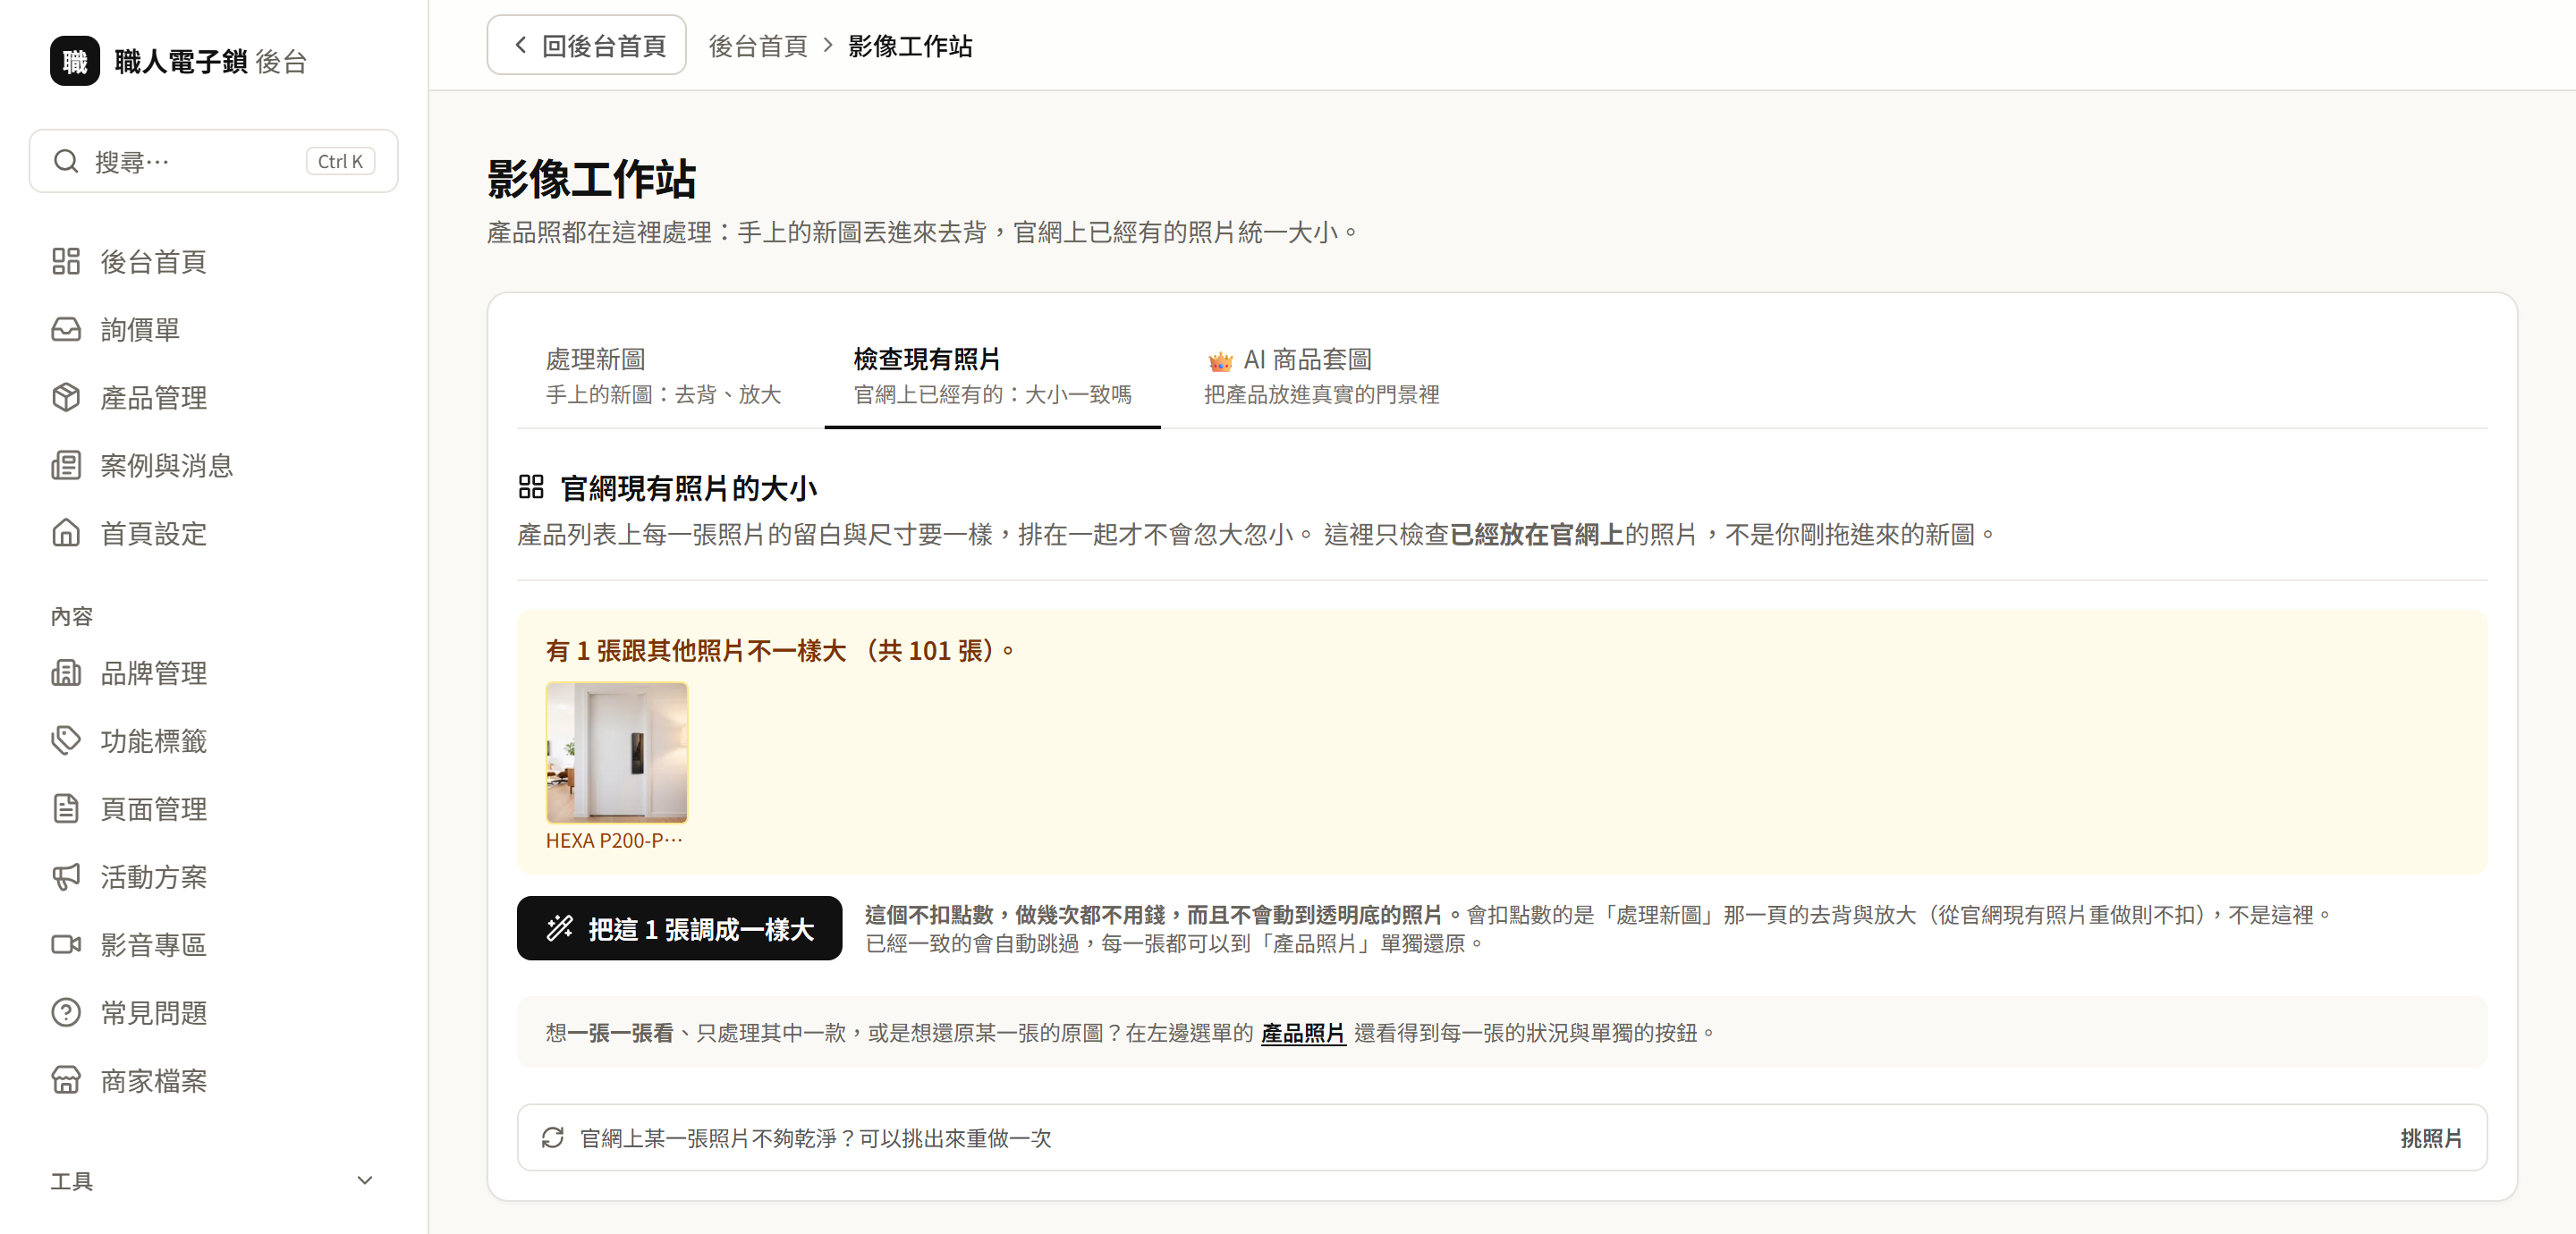The width and height of the screenshot is (2576, 1234).
Task: Open 案例與消息 sidebar item
Action: pyautogui.click(x=213, y=465)
